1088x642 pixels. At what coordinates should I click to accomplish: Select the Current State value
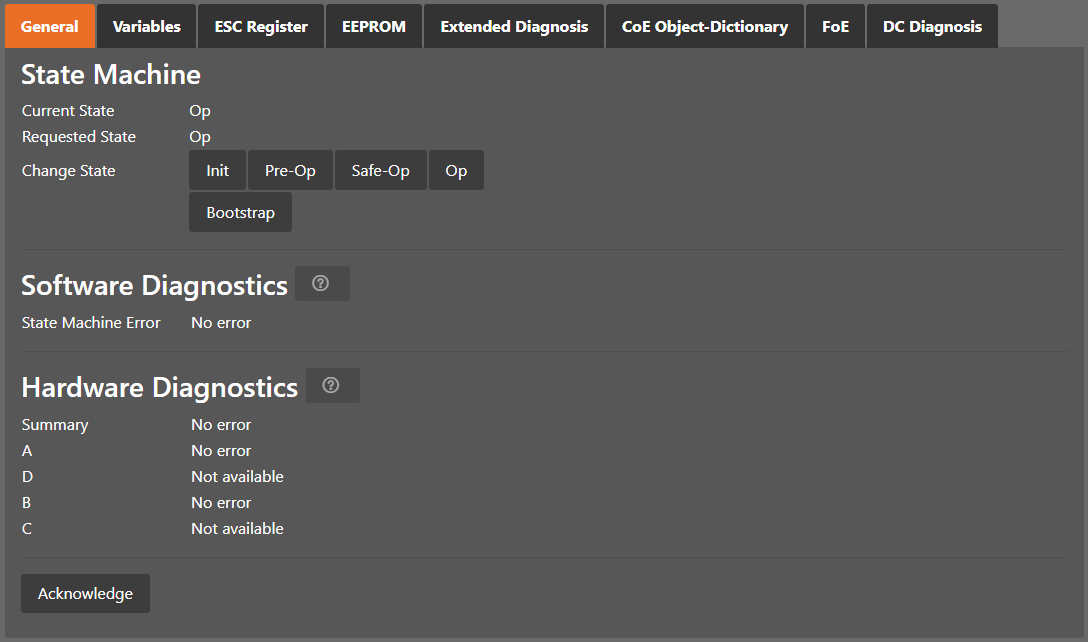(200, 111)
